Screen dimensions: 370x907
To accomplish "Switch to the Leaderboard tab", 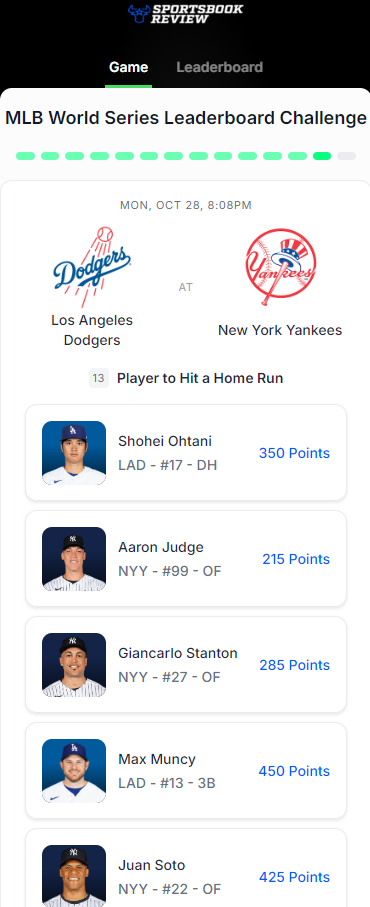I will [x=220, y=67].
